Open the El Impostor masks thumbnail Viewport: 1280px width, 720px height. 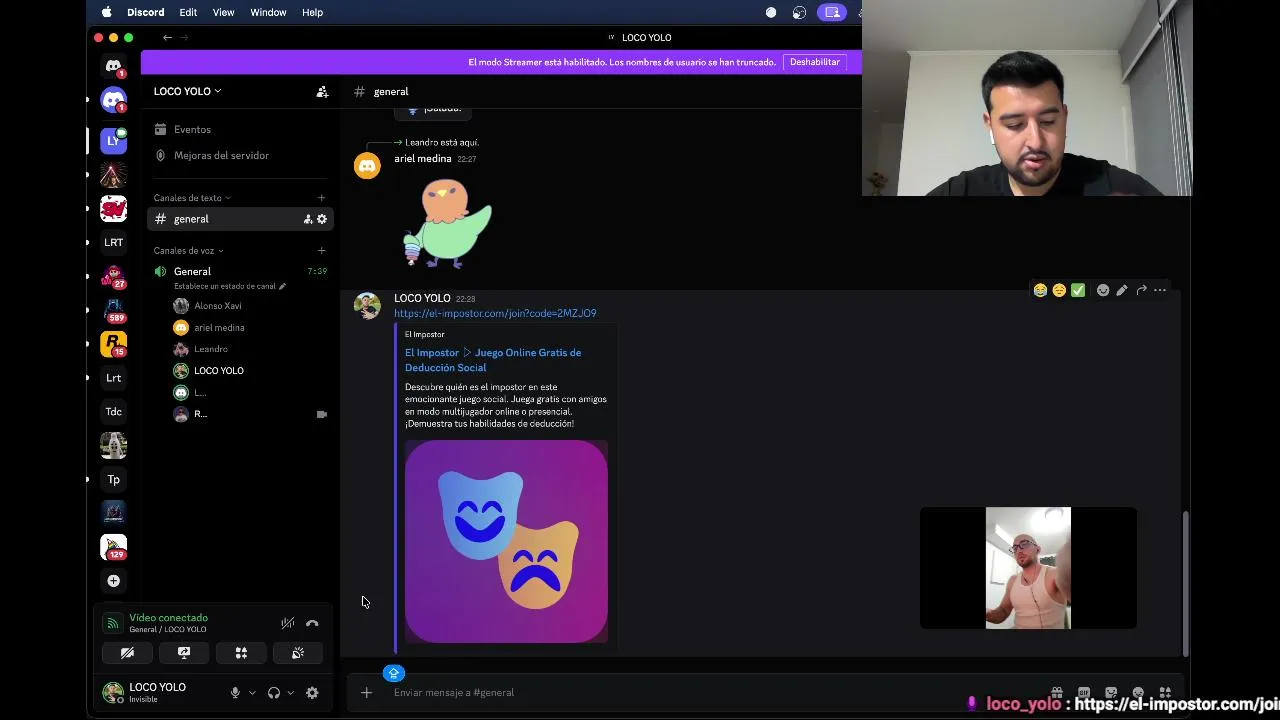click(x=506, y=541)
